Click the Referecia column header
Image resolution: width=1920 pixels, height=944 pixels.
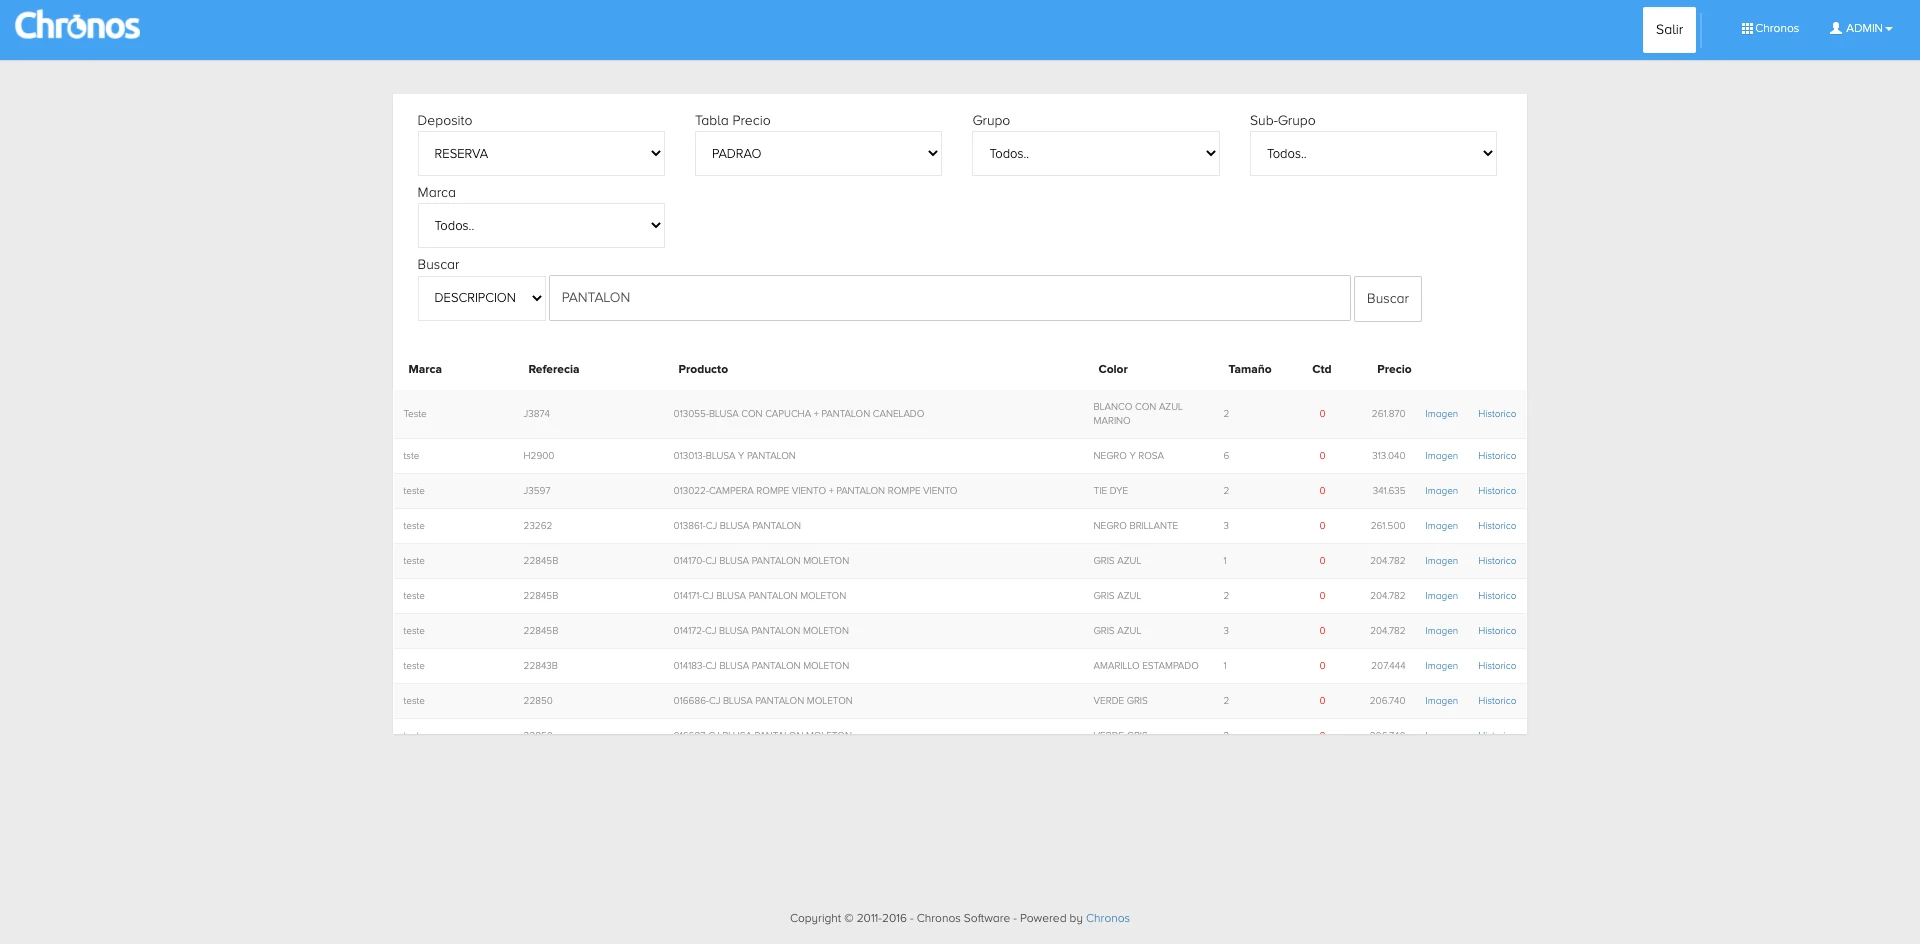pyautogui.click(x=554, y=369)
